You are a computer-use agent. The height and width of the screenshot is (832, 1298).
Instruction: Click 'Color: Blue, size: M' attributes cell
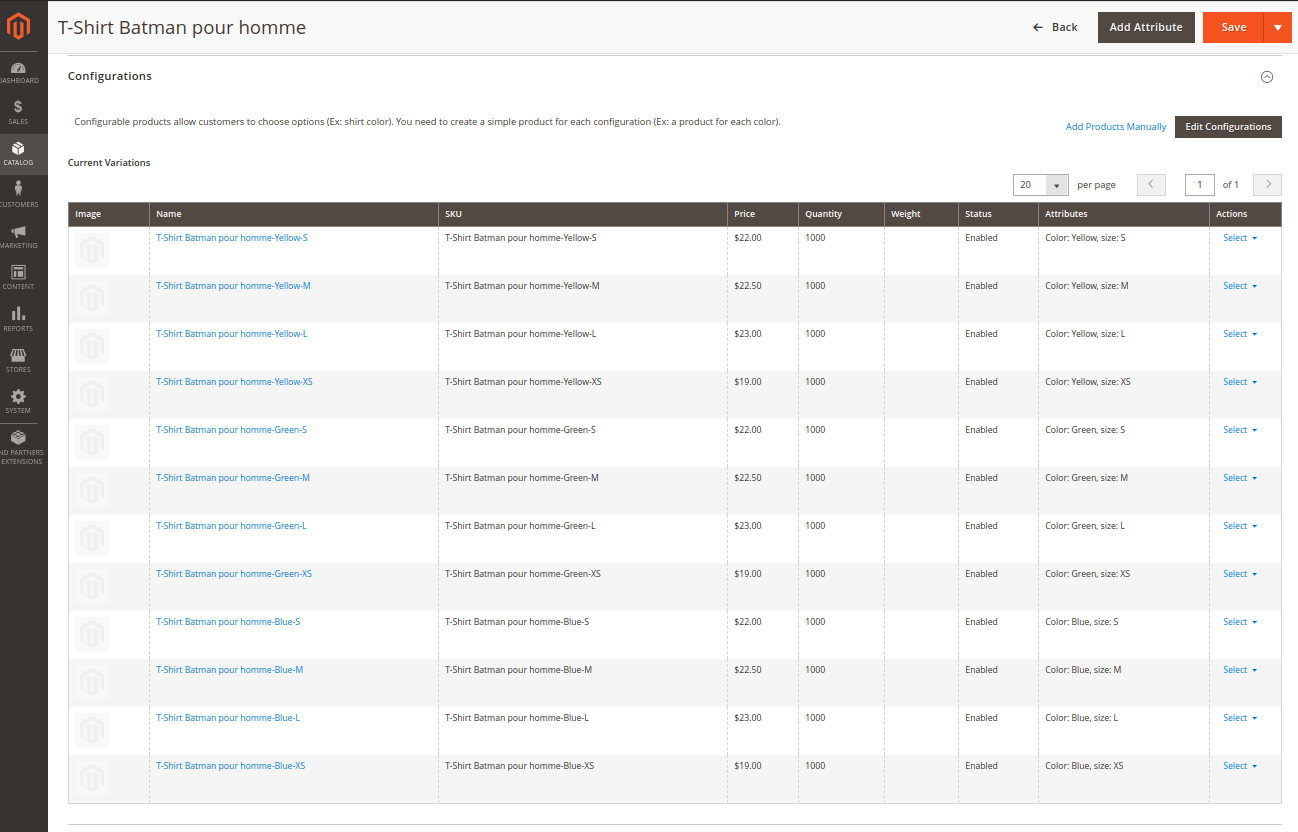coord(1083,670)
